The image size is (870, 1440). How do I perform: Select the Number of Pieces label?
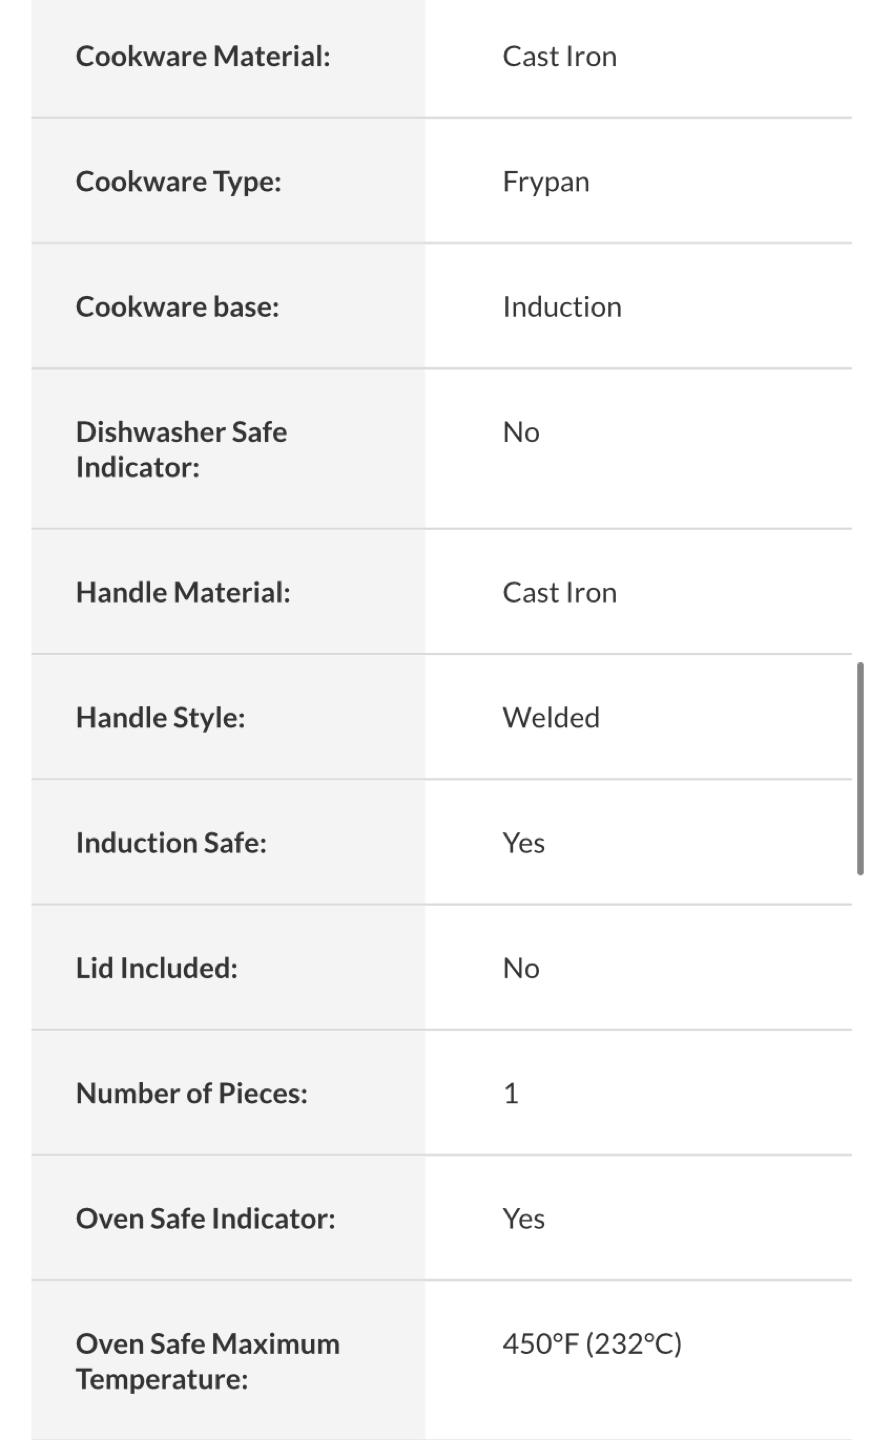tap(192, 1093)
